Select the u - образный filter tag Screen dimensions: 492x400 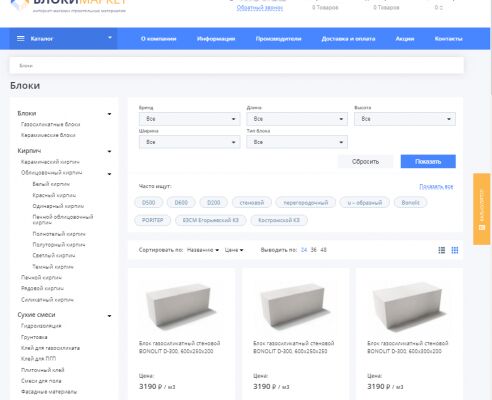(365, 203)
